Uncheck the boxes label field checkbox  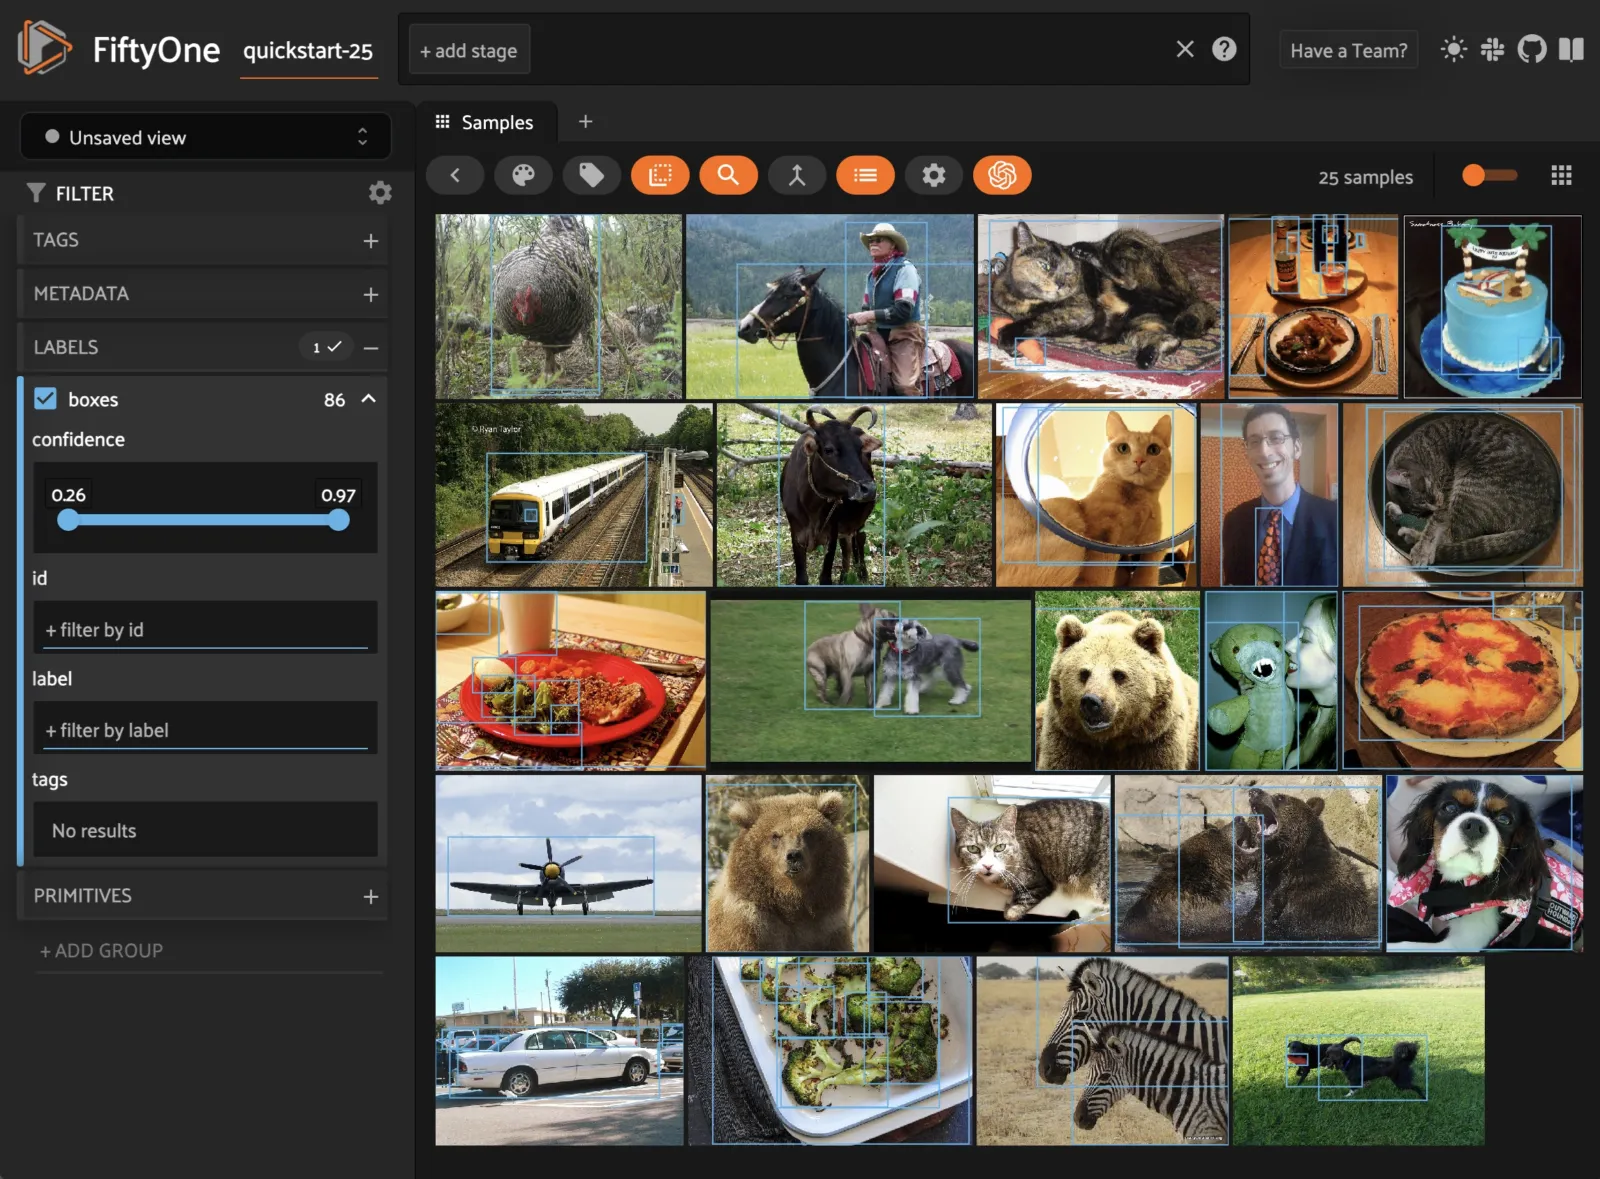tap(45, 399)
